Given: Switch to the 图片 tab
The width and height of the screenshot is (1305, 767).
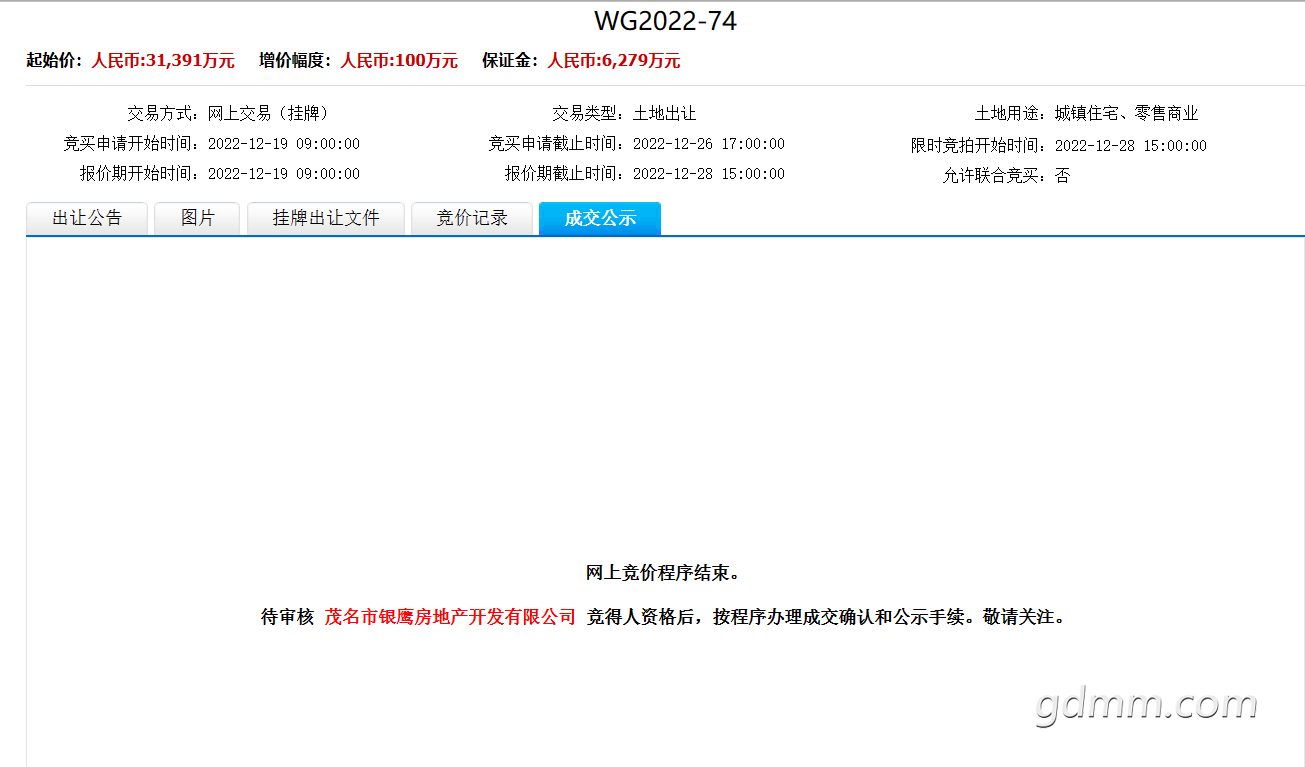Looking at the screenshot, I should coord(197,218).
